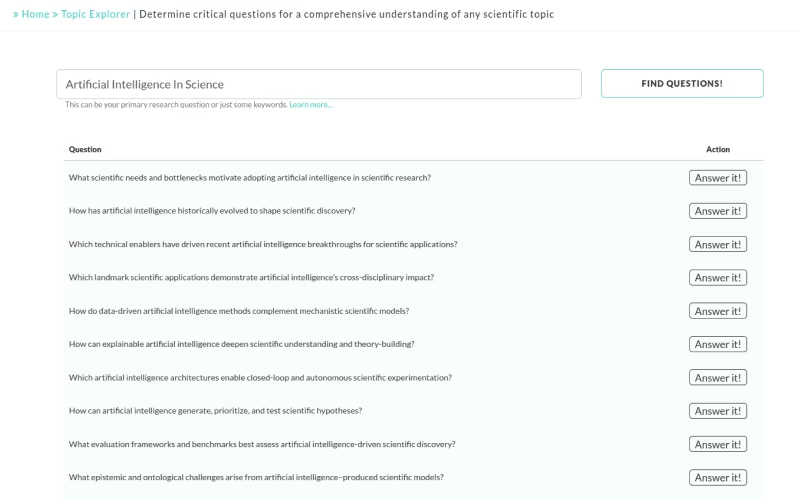Screen dimensions: 800x500
Task: Click the Find Questions button
Action: coord(682,83)
